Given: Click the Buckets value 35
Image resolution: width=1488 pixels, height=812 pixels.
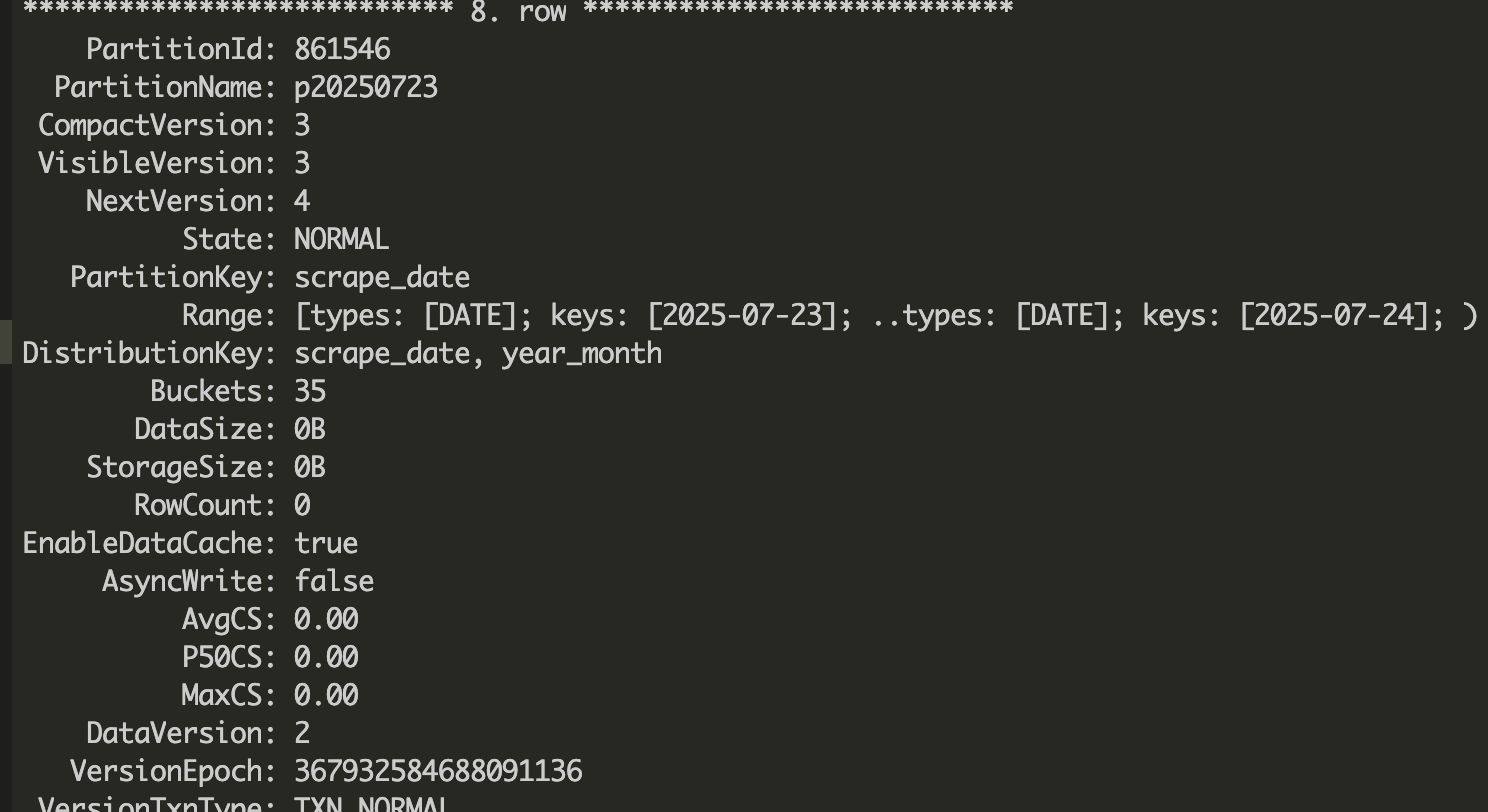Looking at the screenshot, I should [310, 391].
